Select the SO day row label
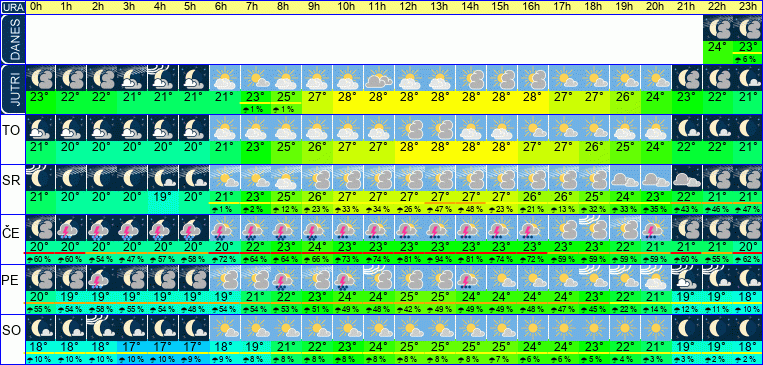This screenshot has width=763, height=365. (x=11, y=331)
